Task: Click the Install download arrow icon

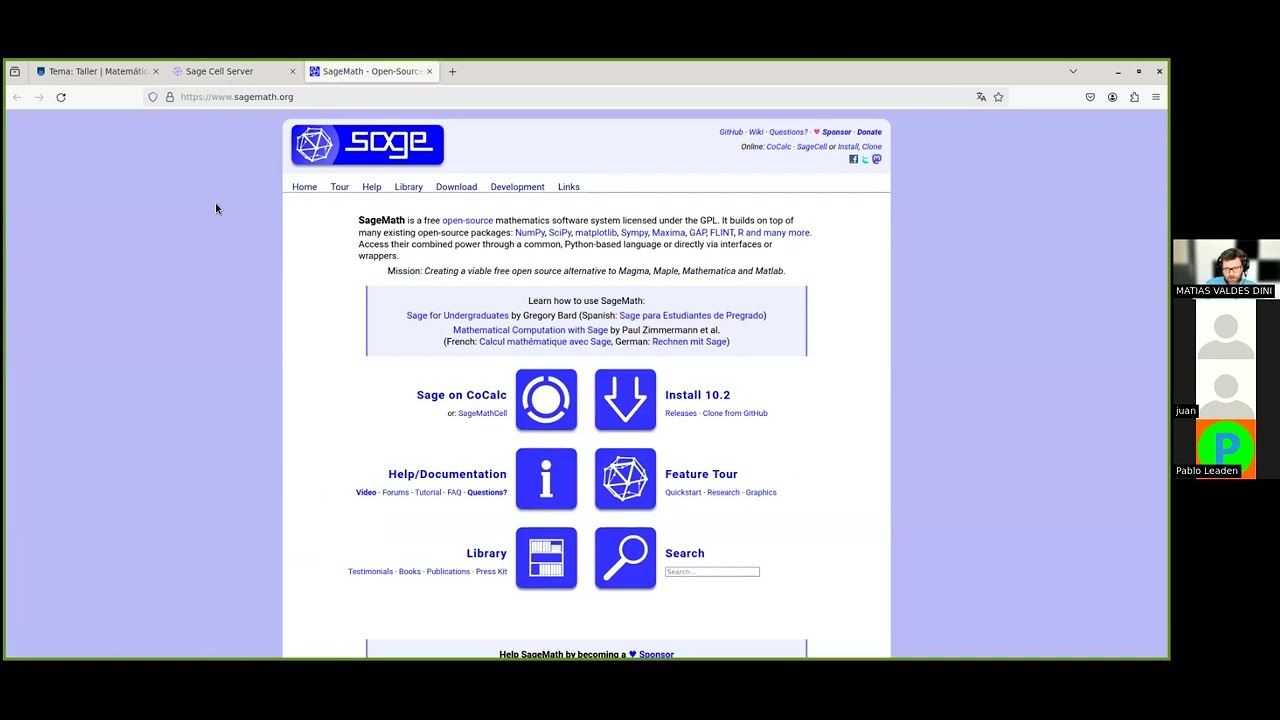Action: tap(625, 400)
